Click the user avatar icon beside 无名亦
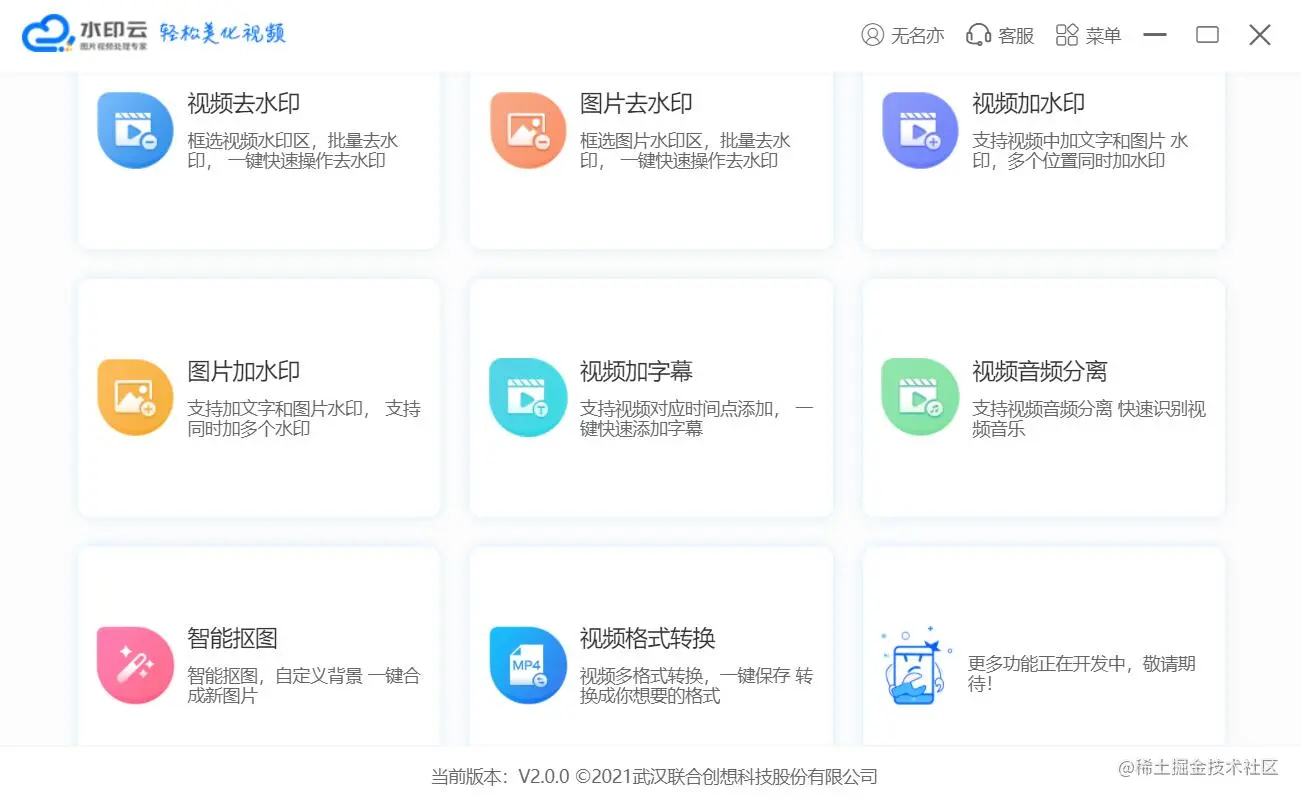Viewport: 1301px width, 800px height. coord(872,35)
